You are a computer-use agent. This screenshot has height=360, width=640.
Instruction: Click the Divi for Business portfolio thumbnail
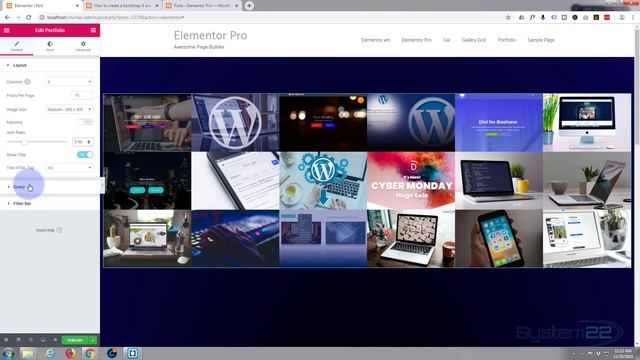click(x=499, y=122)
